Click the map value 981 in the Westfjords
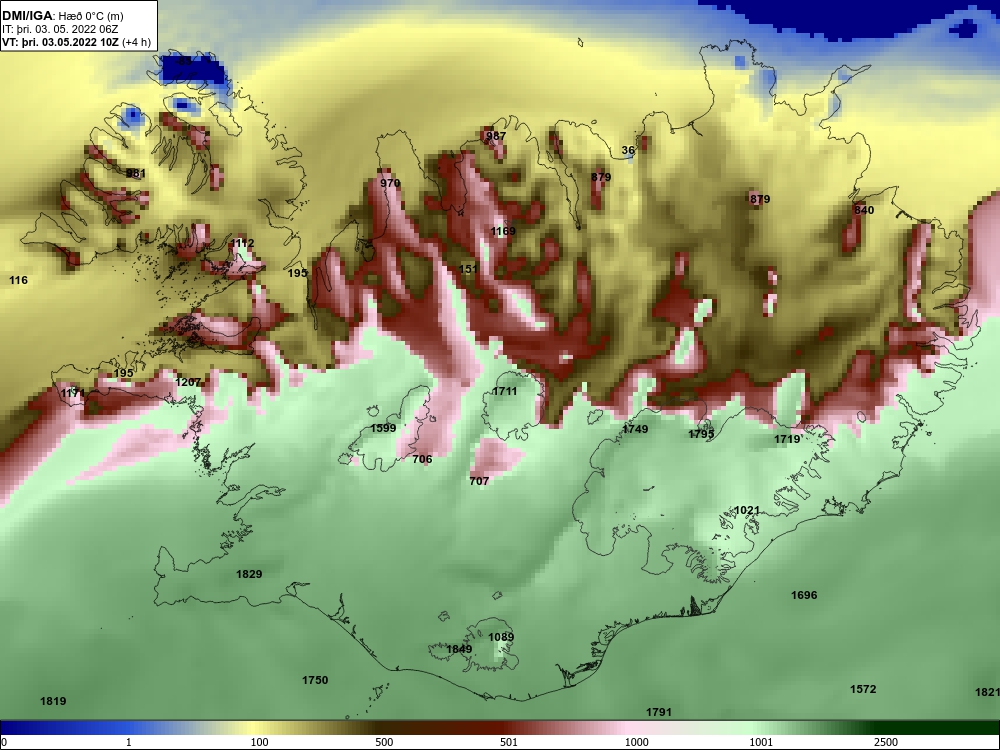The height and width of the screenshot is (750, 1000). (x=136, y=173)
